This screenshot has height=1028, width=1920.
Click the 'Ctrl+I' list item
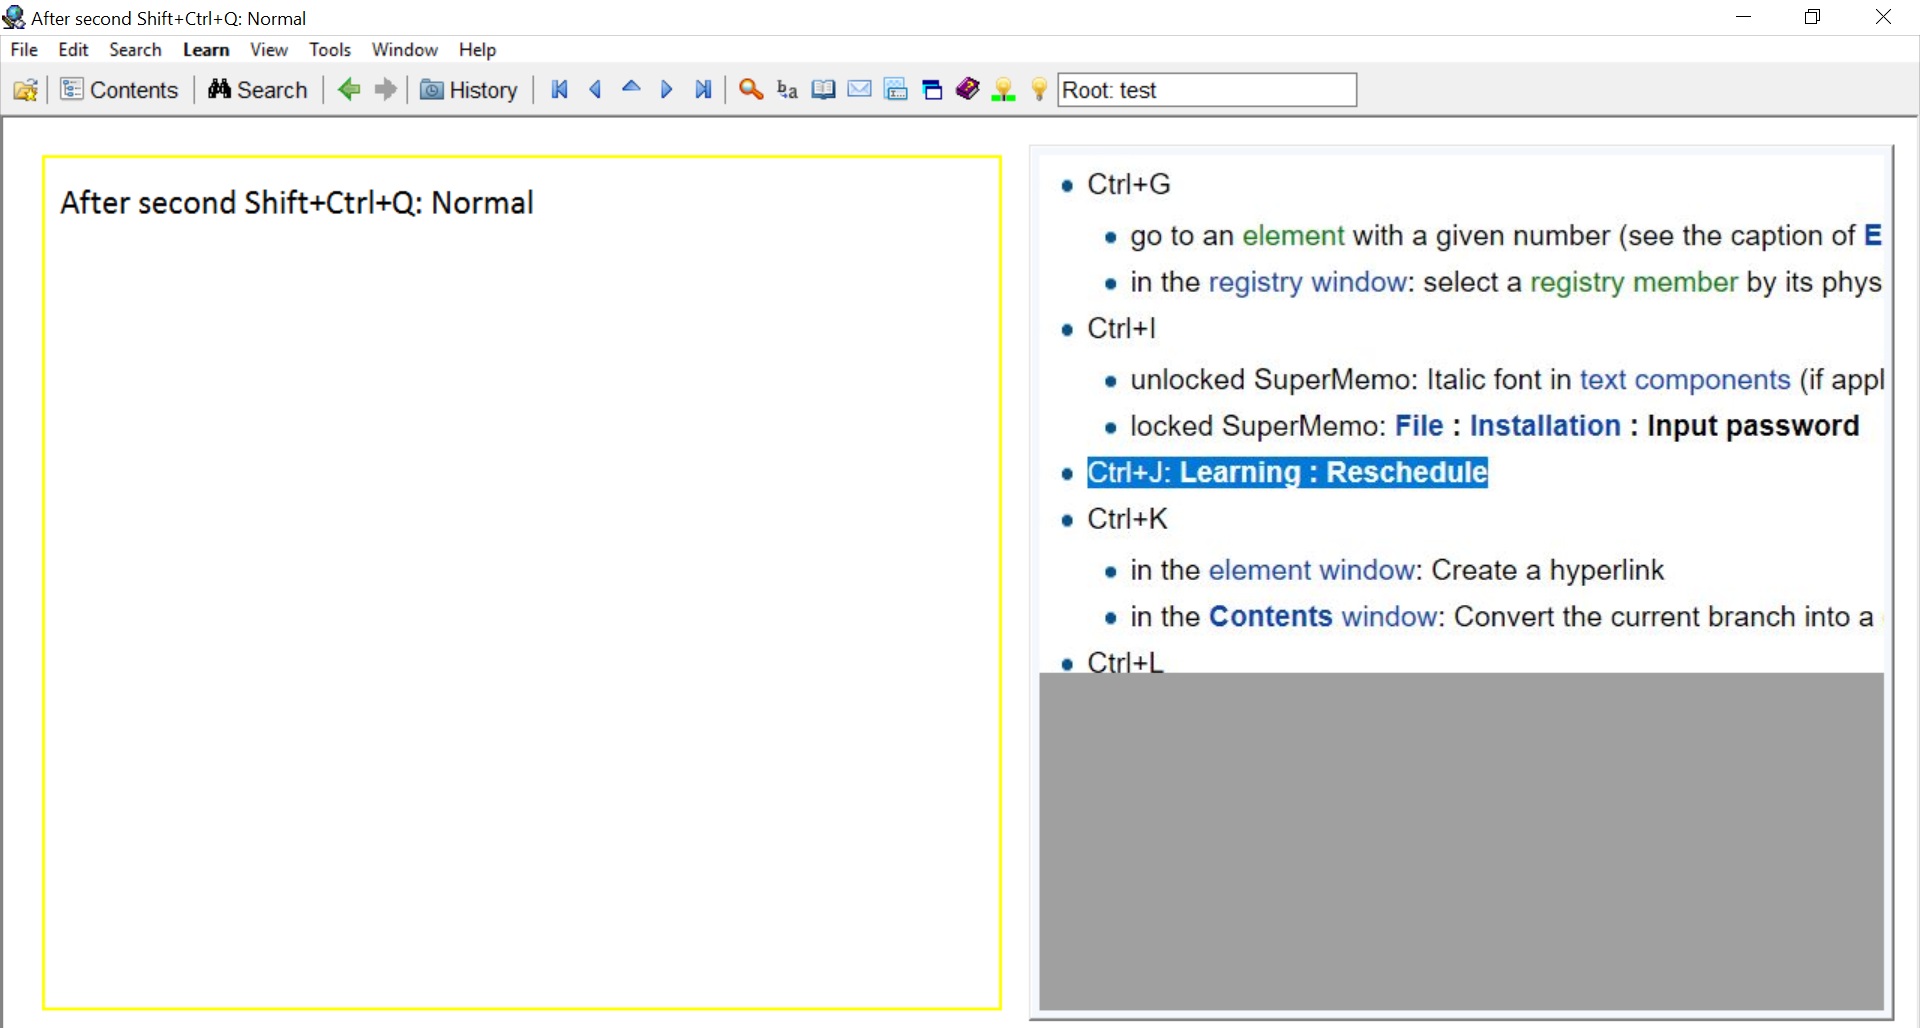(x=1122, y=329)
